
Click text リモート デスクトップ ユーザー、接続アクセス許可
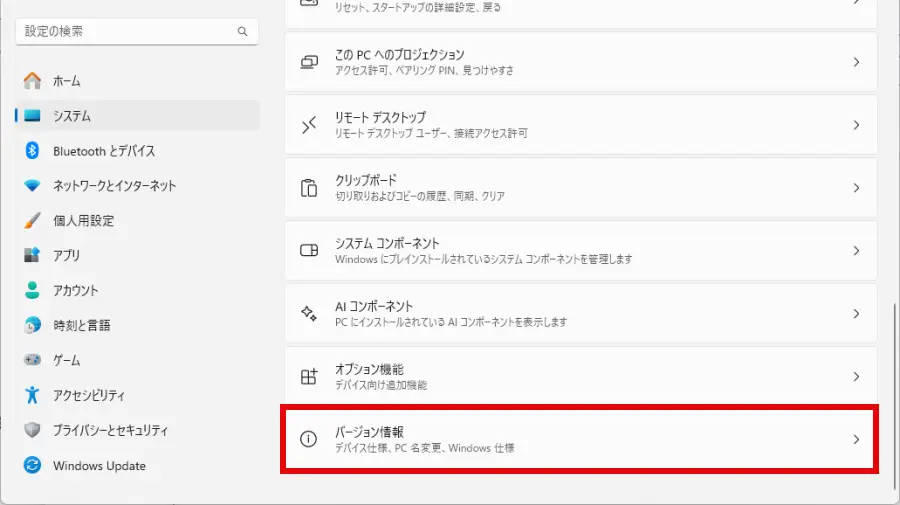pos(431,133)
